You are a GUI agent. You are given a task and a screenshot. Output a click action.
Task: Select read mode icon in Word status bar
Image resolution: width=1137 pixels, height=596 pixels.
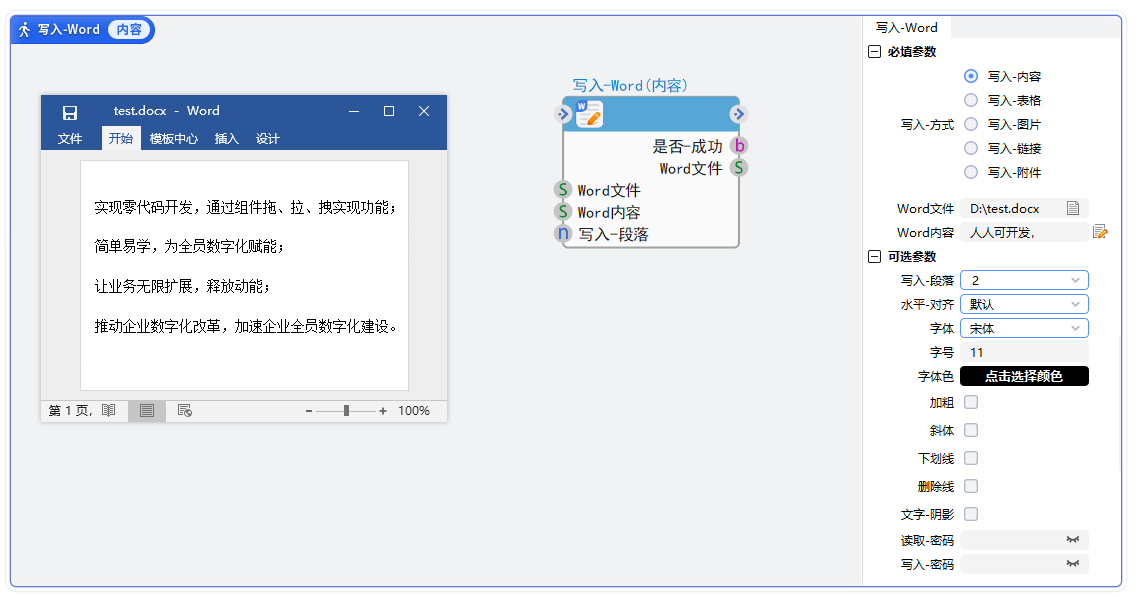[x=109, y=410]
